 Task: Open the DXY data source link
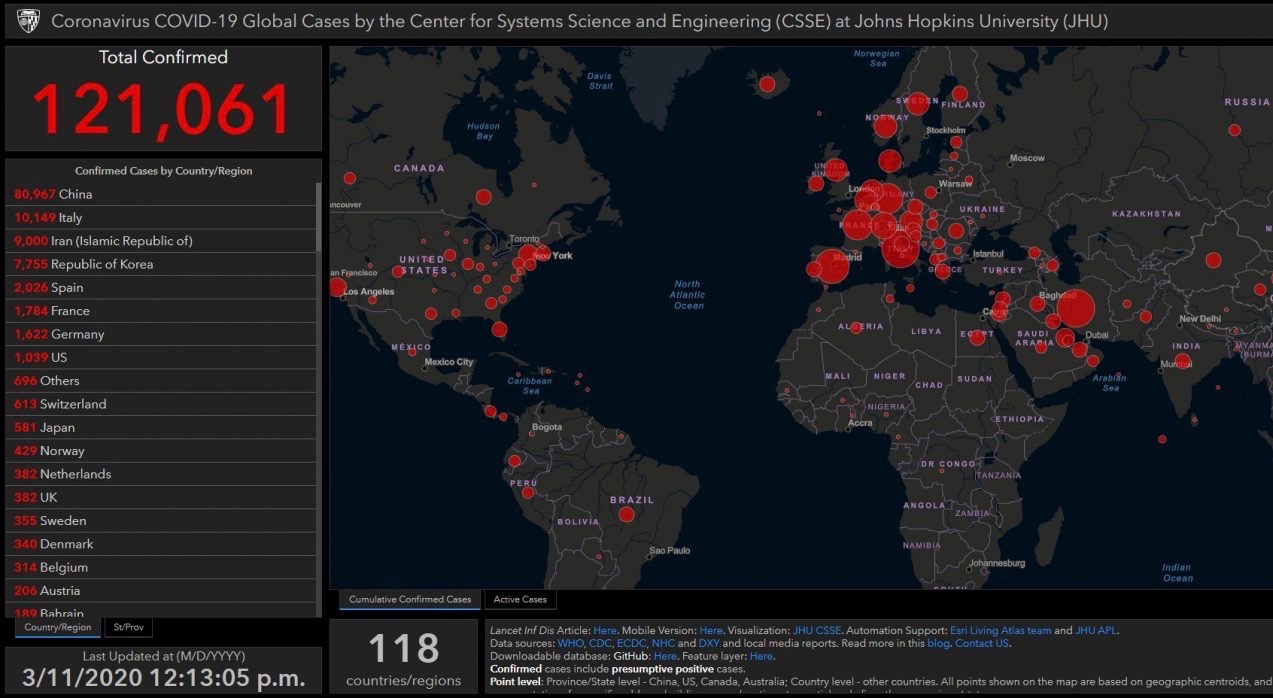click(709, 643)
